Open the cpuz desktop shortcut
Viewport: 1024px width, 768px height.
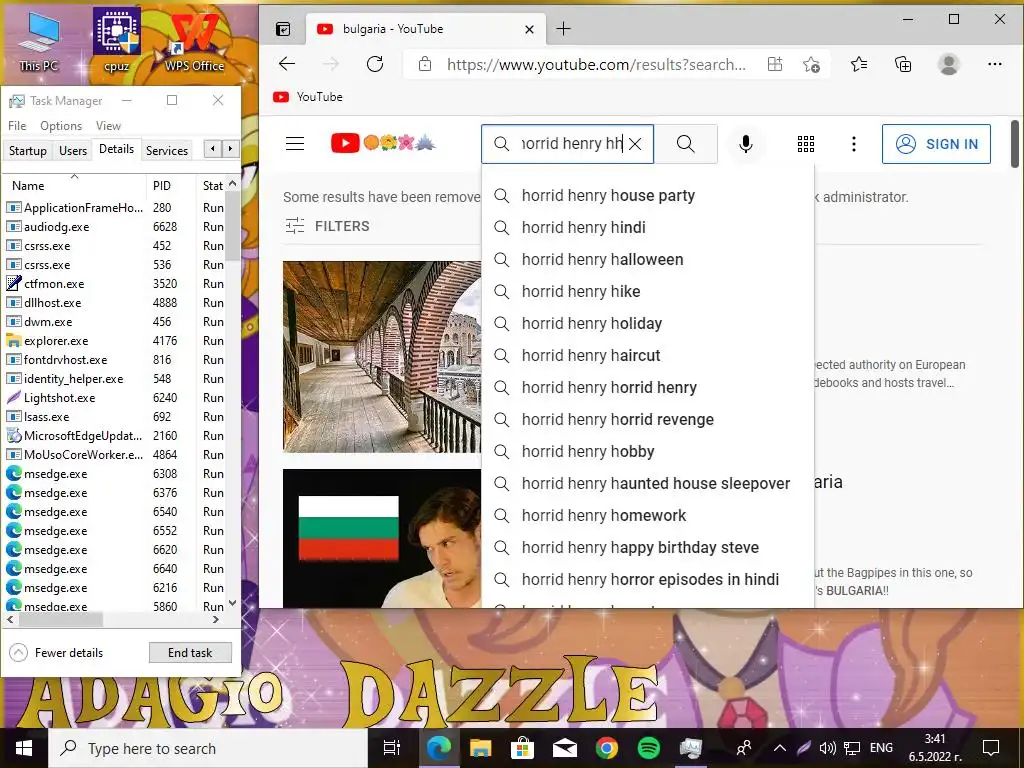[116, 41]
